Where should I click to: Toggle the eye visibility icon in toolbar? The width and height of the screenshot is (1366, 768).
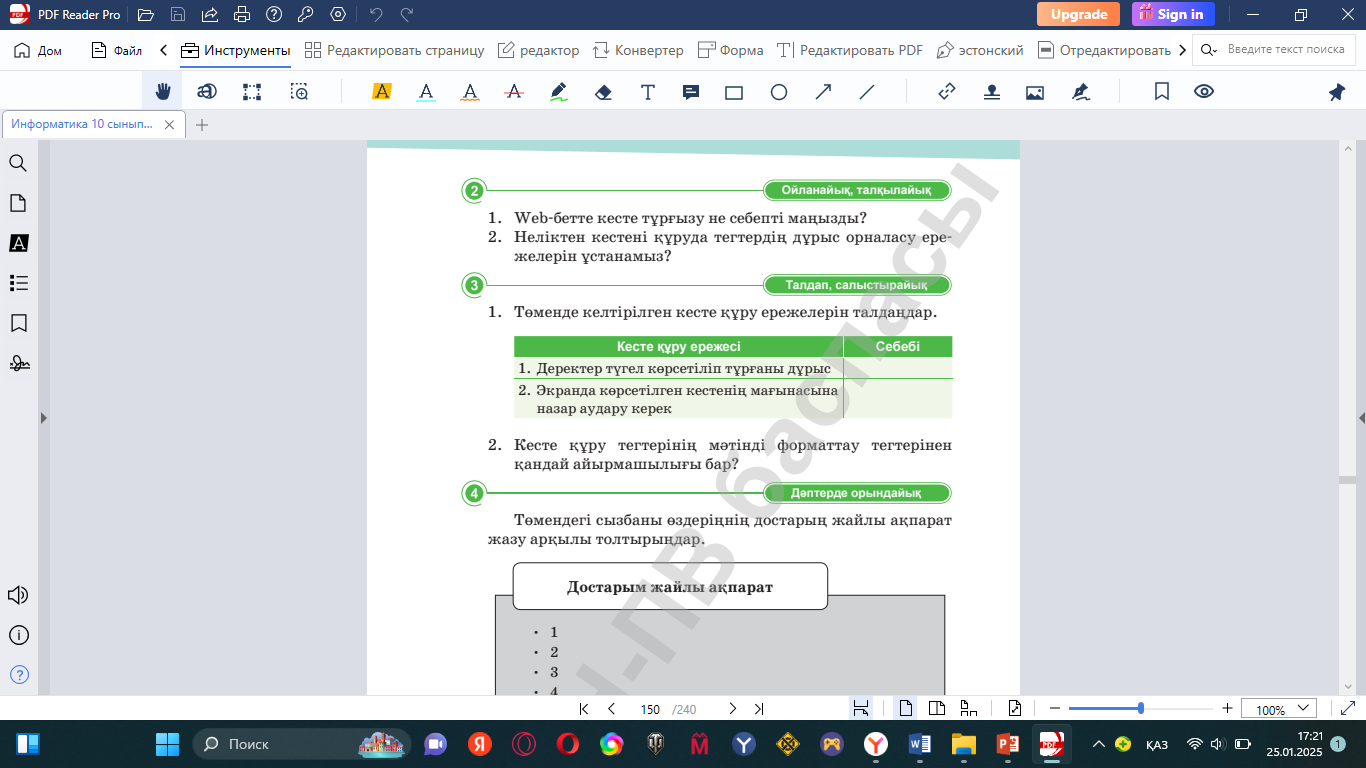pyautogui.click(x=1204, y=92)
